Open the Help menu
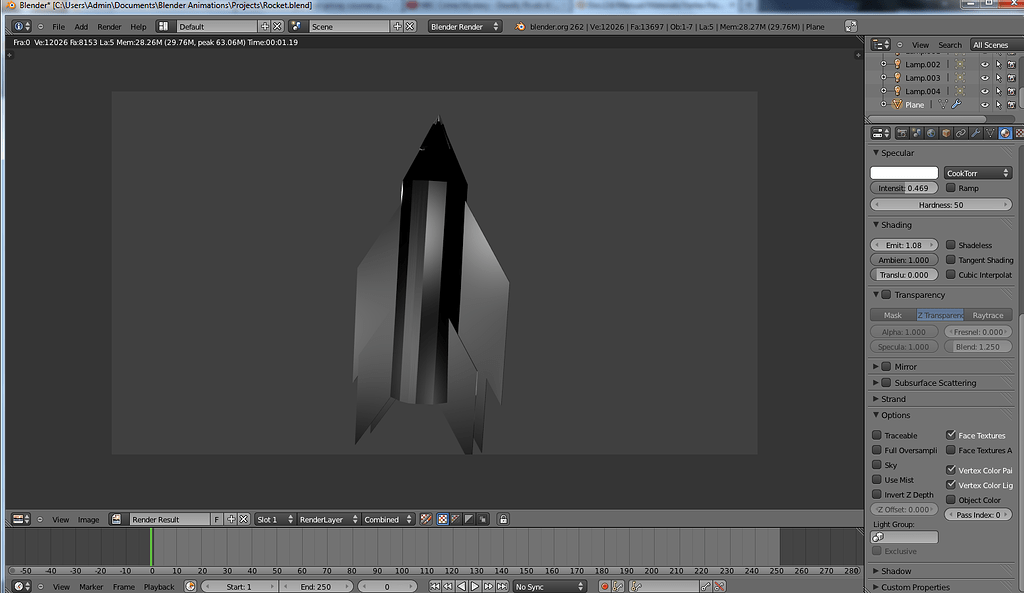The width and height of the screenshot is (1024, 593). pos(138,27)
